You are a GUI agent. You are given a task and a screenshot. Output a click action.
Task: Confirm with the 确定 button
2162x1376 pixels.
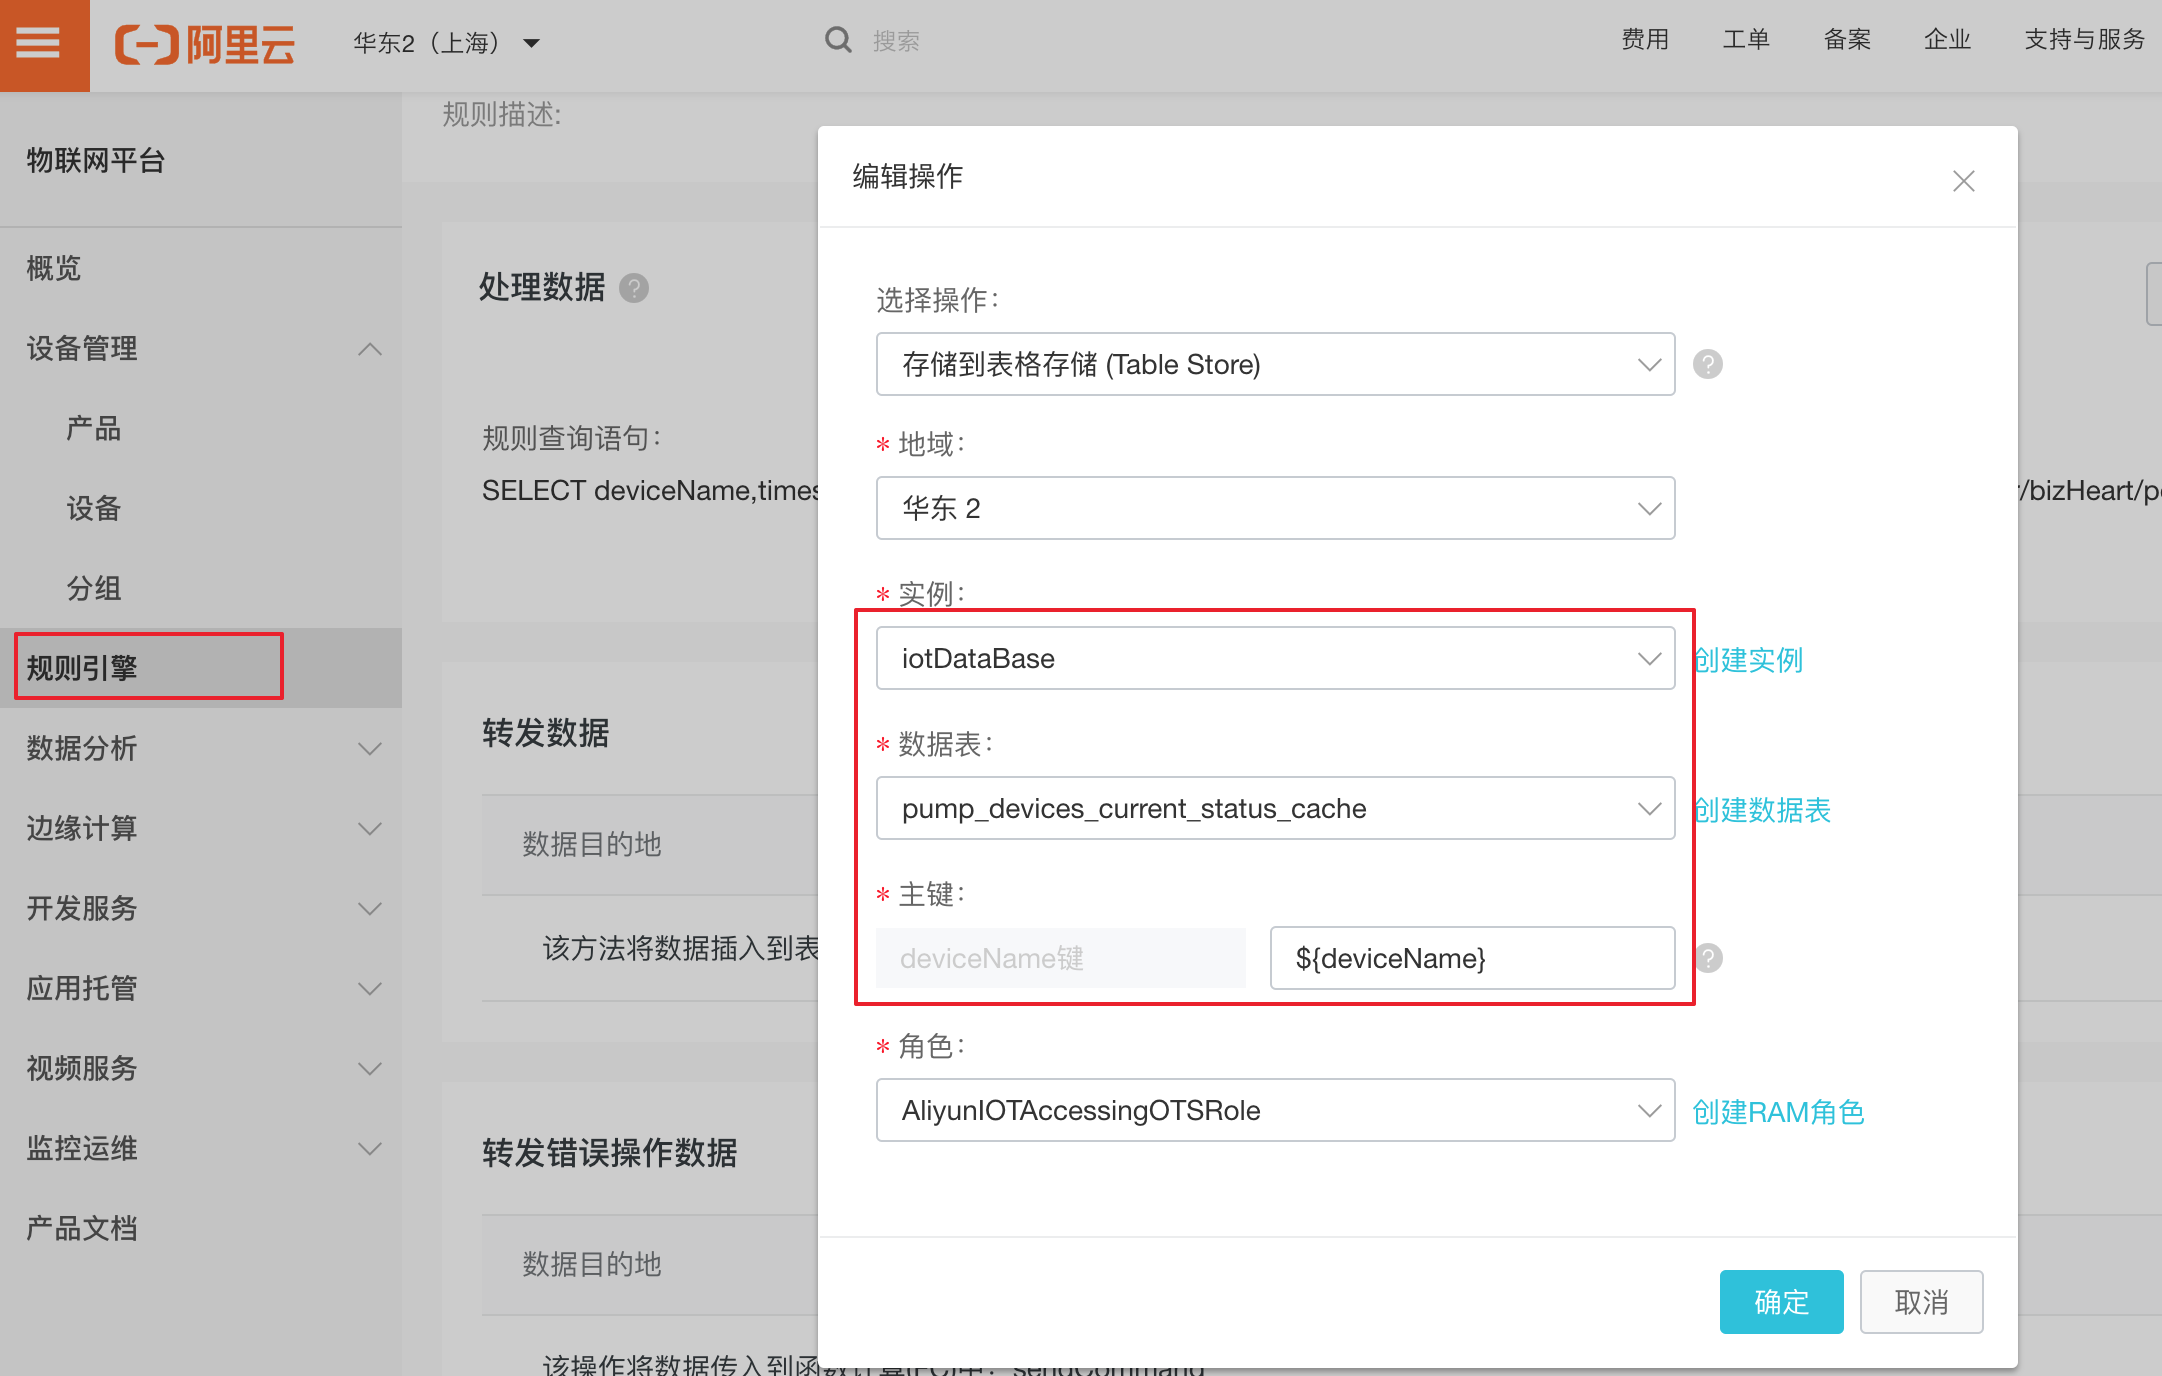(1781, 1302)
